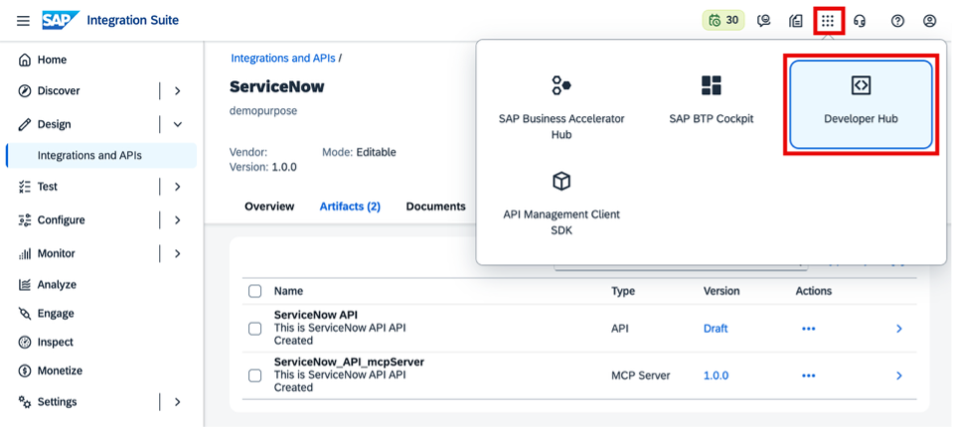Switch to the Overview tab
This screenshot has height=430, width=956.
coord(269,207)
